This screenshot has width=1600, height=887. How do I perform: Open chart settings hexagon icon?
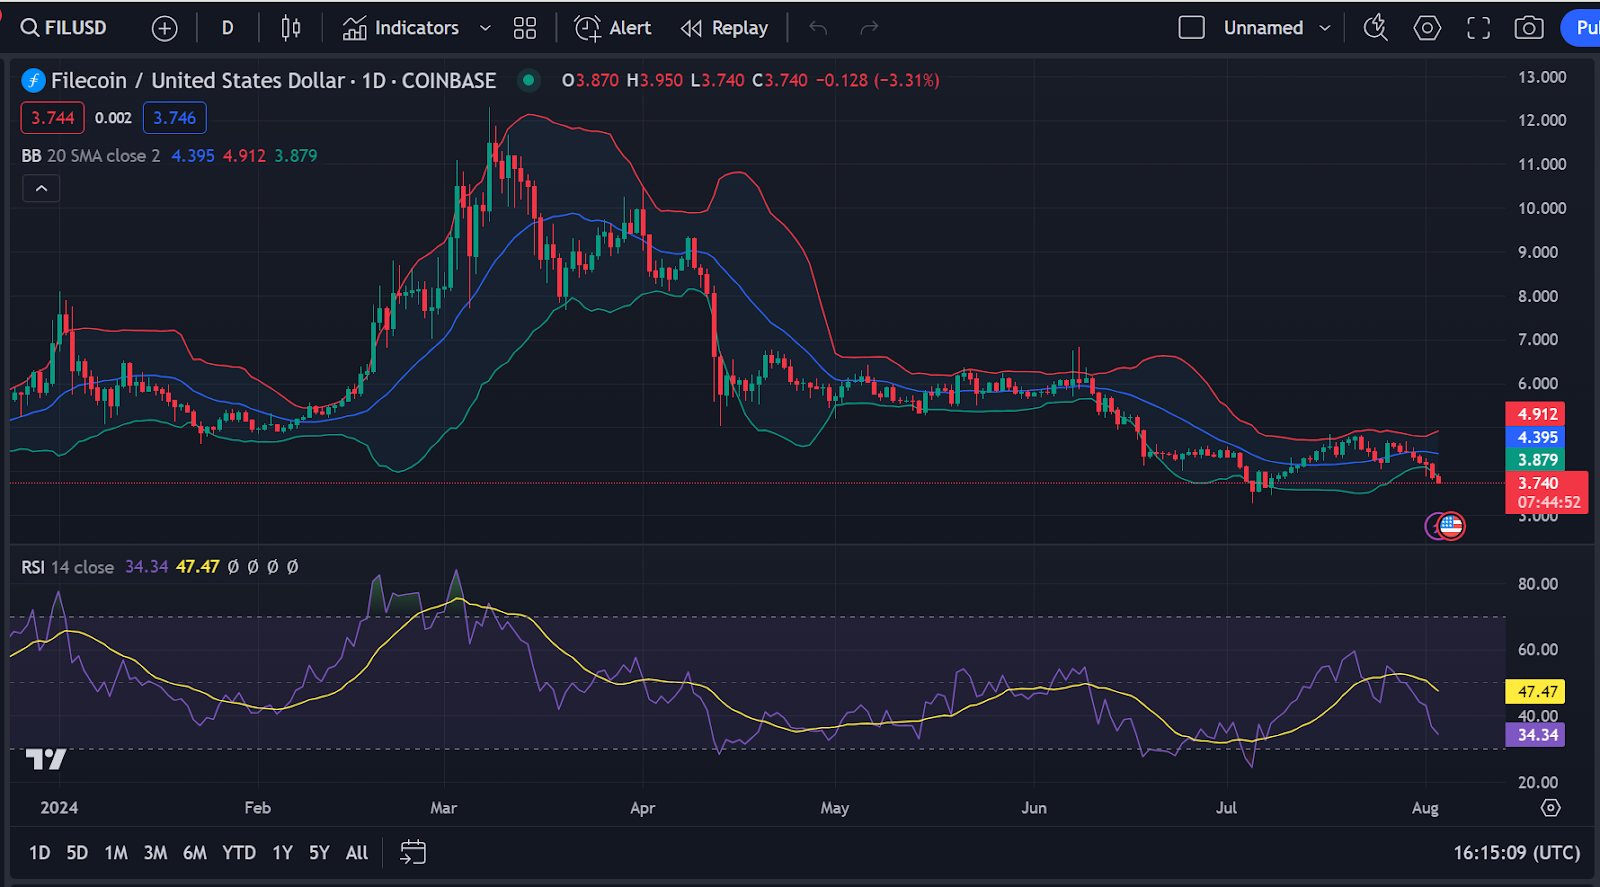pyautogui.click(x=1427, y=28)
